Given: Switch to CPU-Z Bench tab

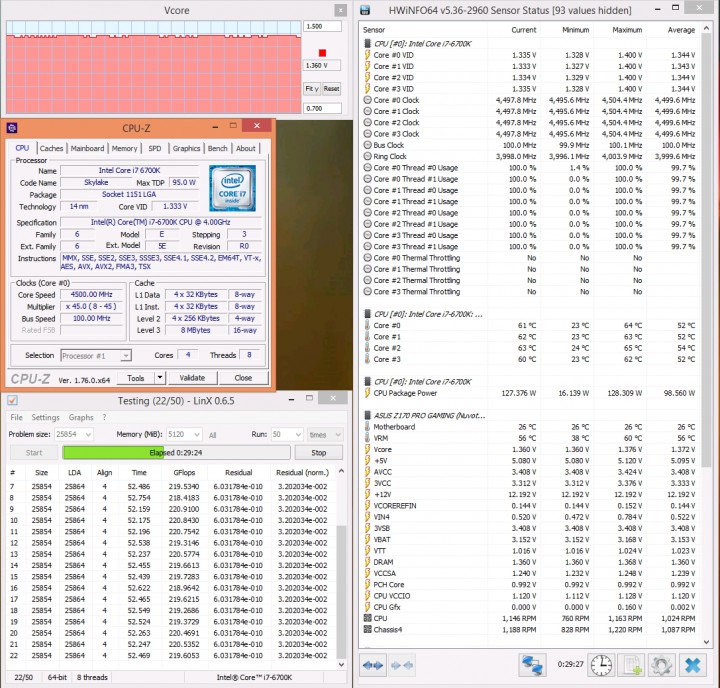Looking at the screenshot, I should pos(218,148).
